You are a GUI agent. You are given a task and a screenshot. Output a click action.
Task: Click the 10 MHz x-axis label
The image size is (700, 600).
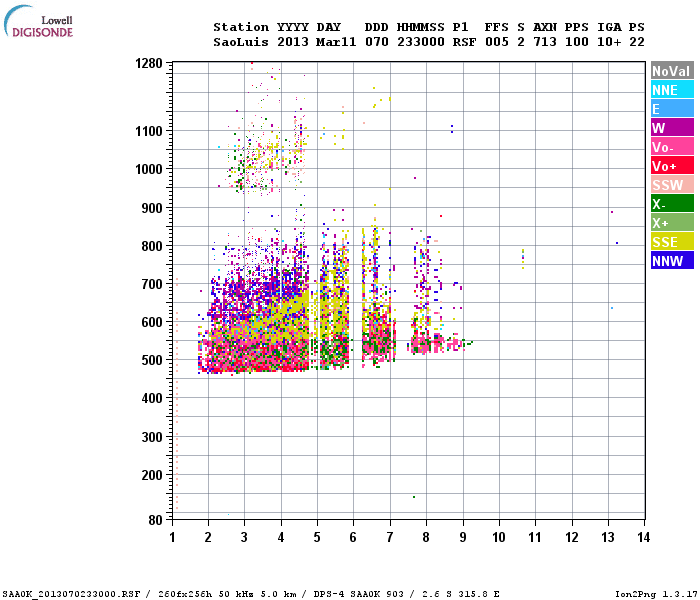pos(499,537)
